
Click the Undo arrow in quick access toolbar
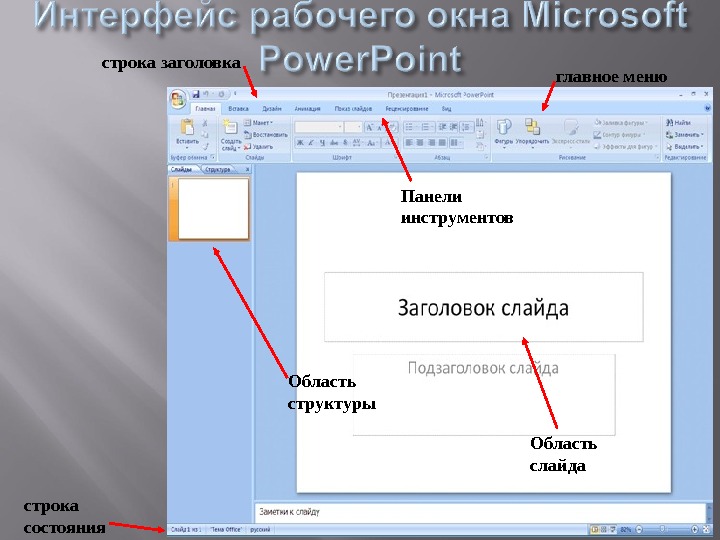point(206,94)
